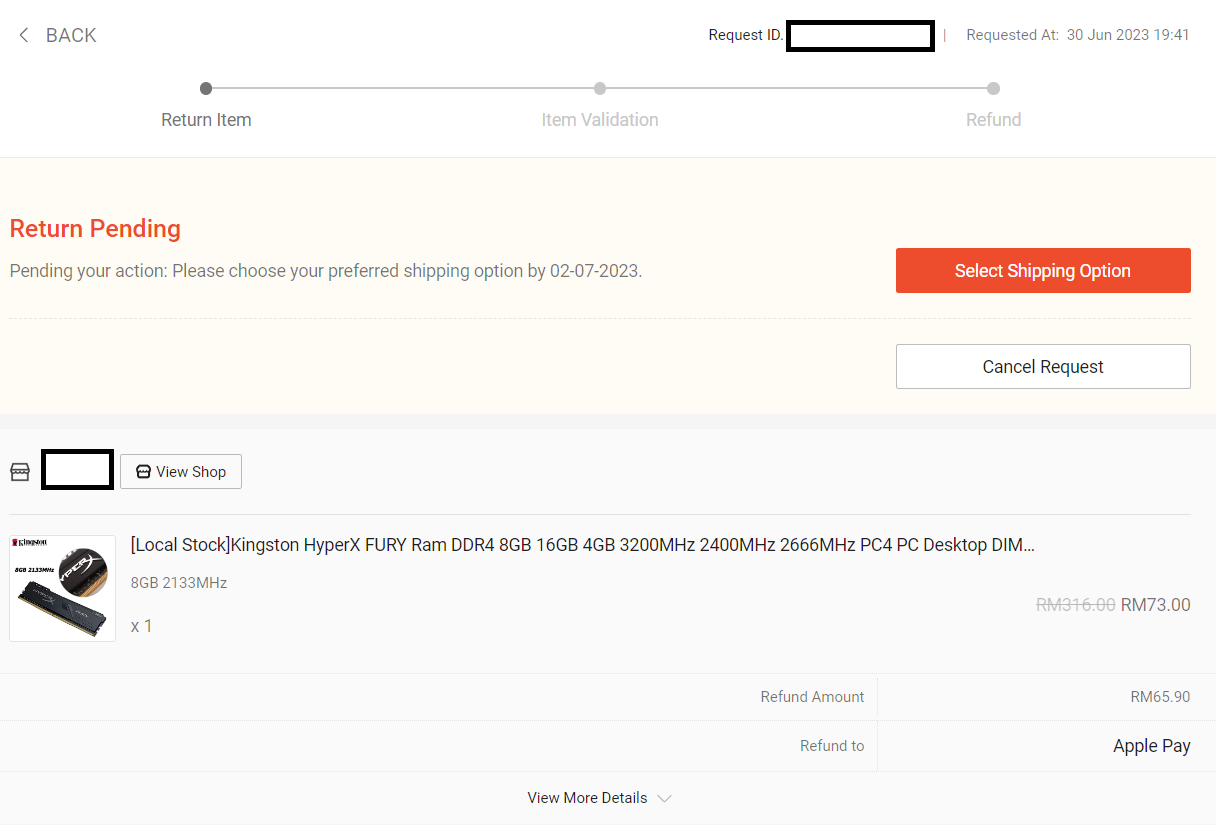Click the Return Item step dot

click(206, 88)
